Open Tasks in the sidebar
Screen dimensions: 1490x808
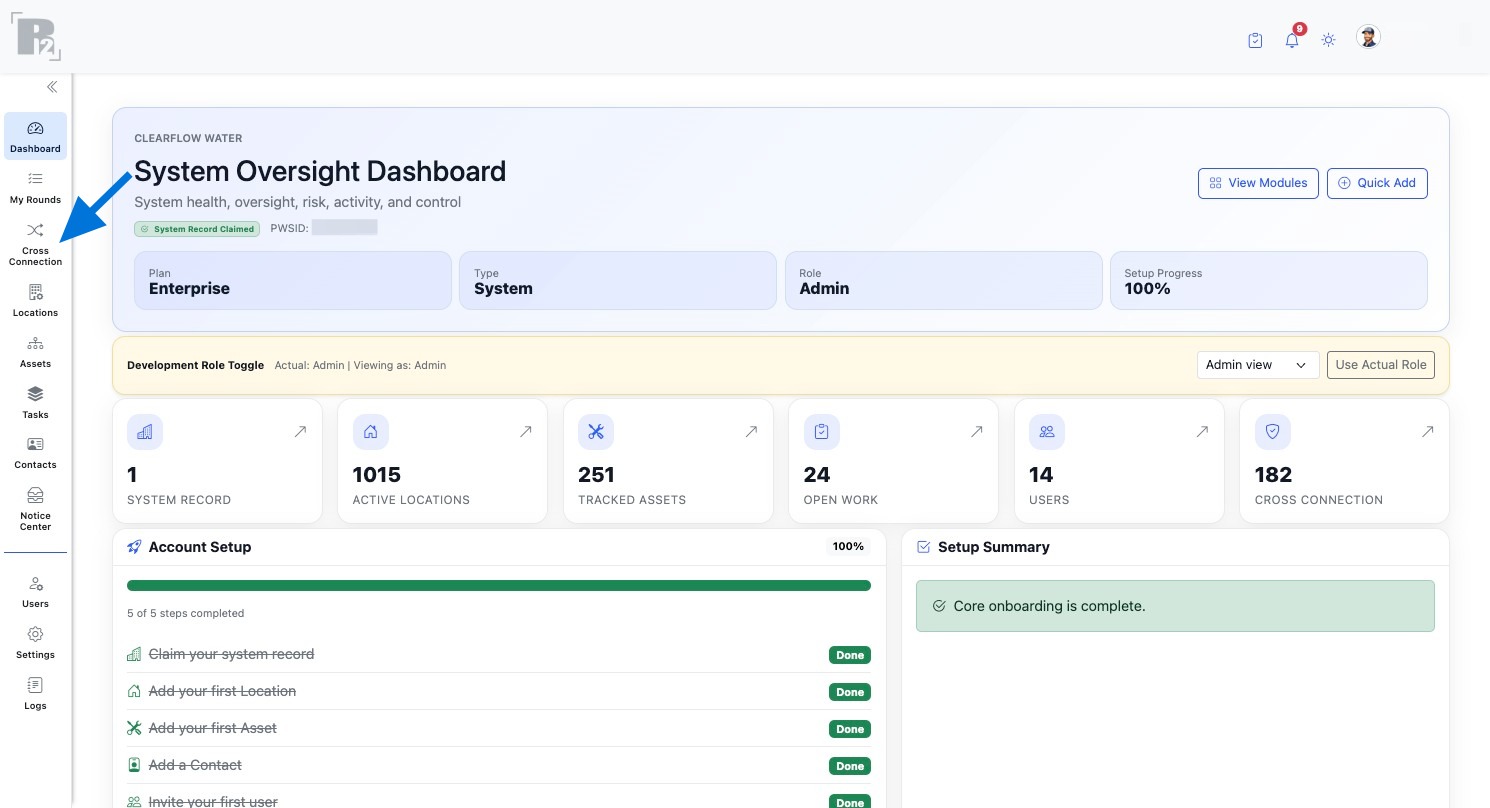pos(35,402)
